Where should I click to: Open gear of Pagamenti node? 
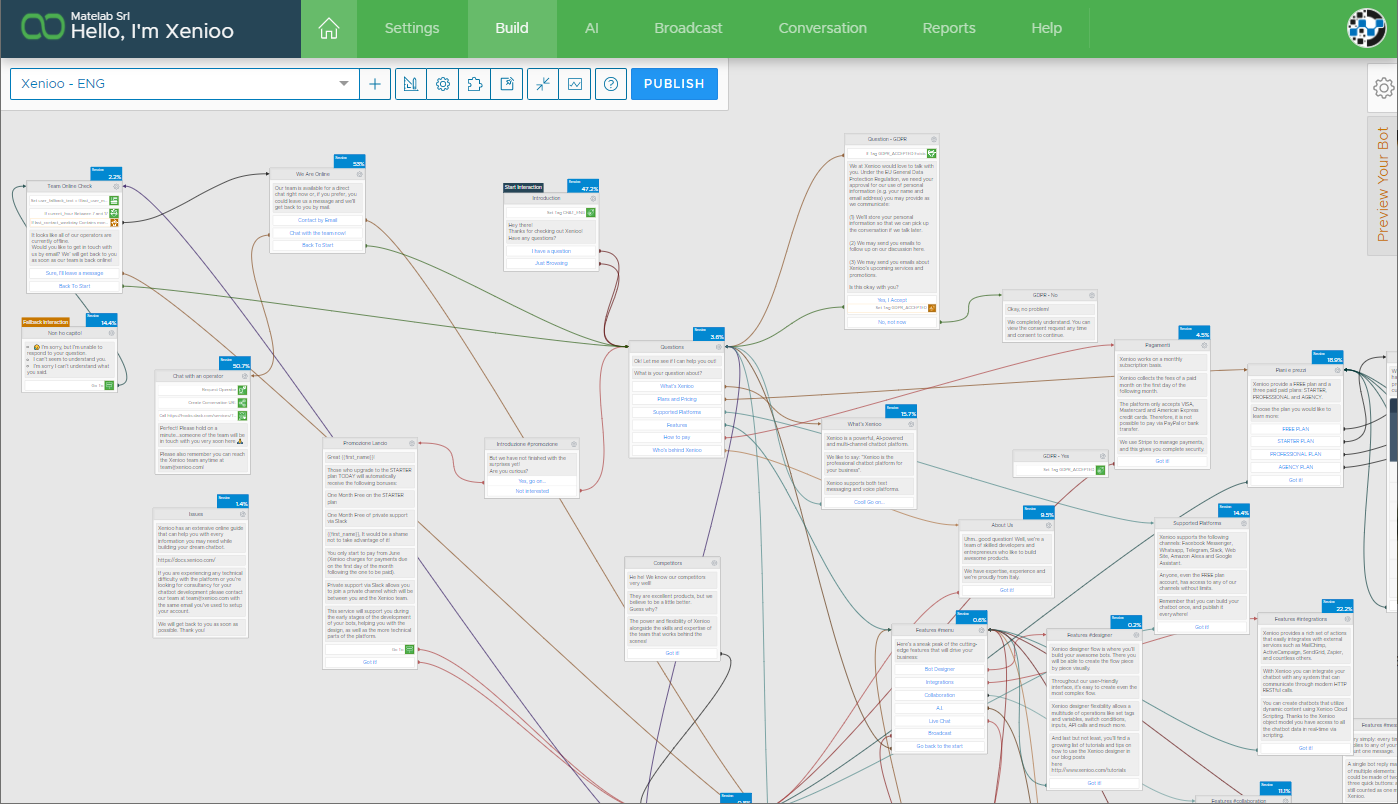(x=1205, y=344)
